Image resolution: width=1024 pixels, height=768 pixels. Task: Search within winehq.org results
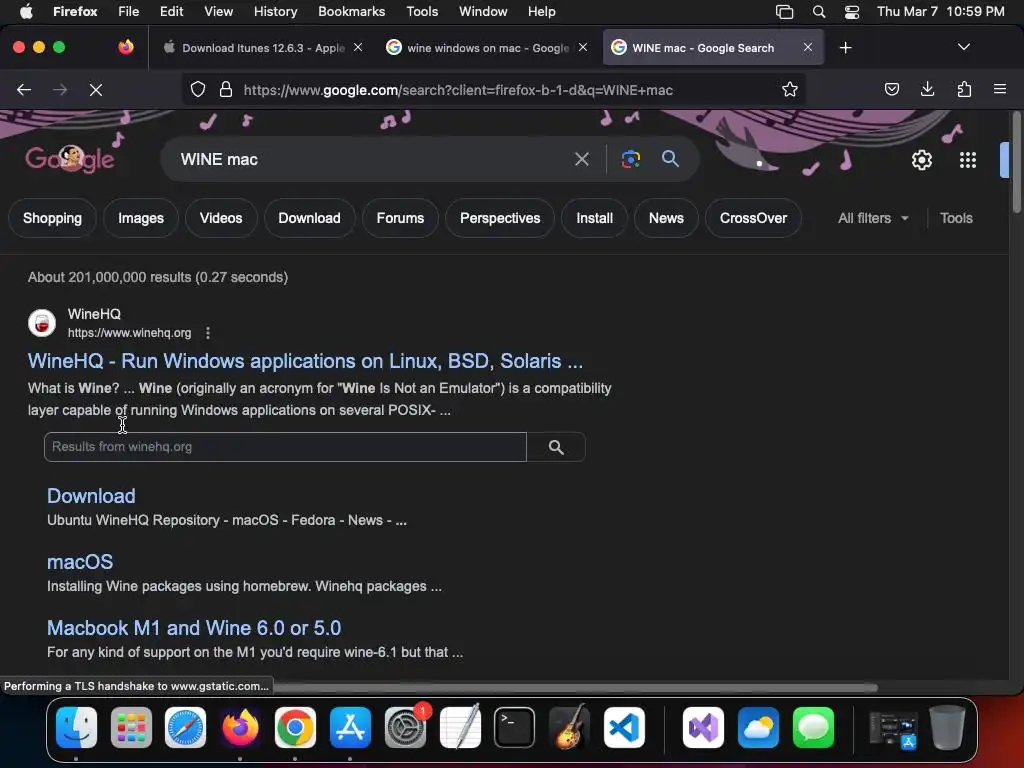pos(556,447)
